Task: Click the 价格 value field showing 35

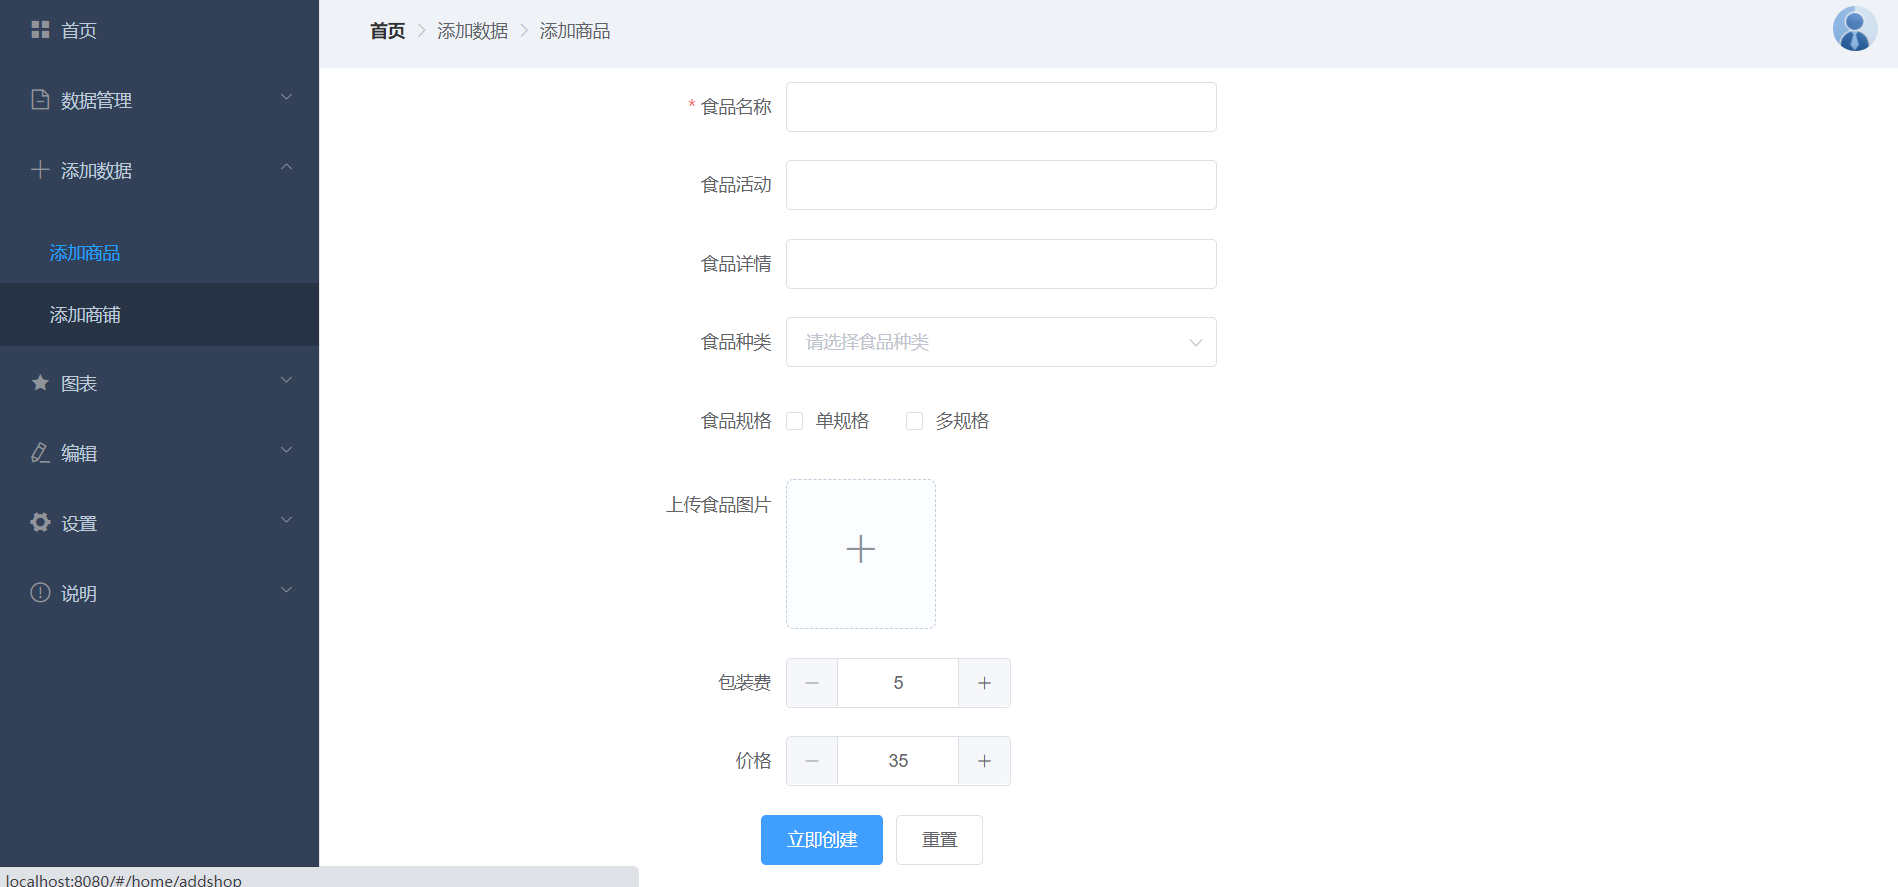Action: 898,761
